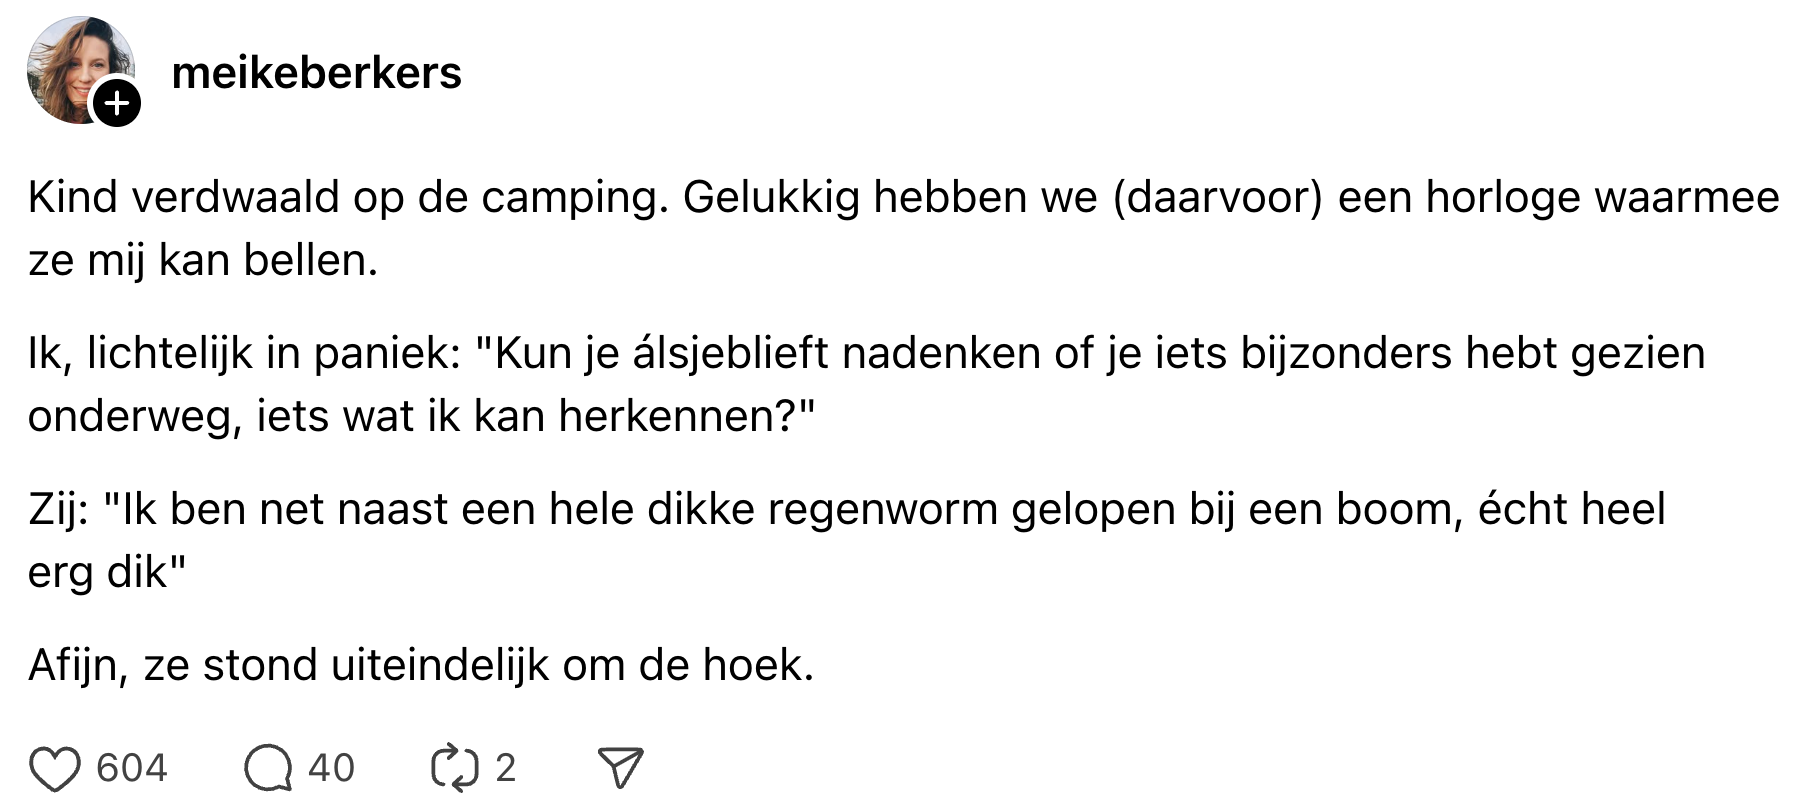Image resolution: width=1800 pixels, height=804 pixels.
Task: Click the repost count of 2
Action: 506,768
